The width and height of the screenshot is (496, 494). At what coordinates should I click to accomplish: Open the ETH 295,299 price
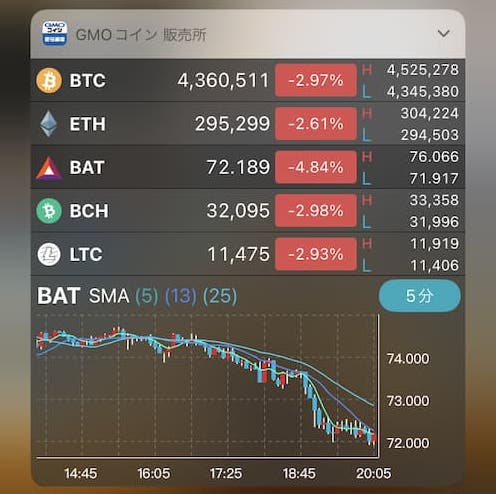click(232, 124)
